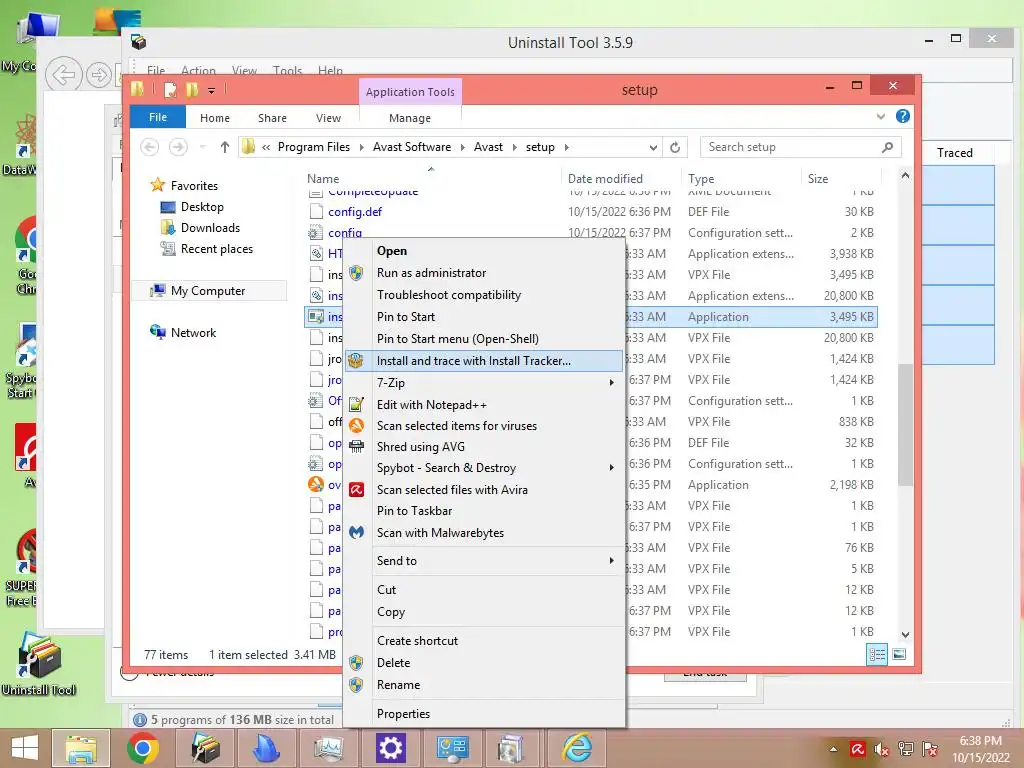1024x768 pixels.
Task: Select Pin to Taskbar
Action: point(414,511)
